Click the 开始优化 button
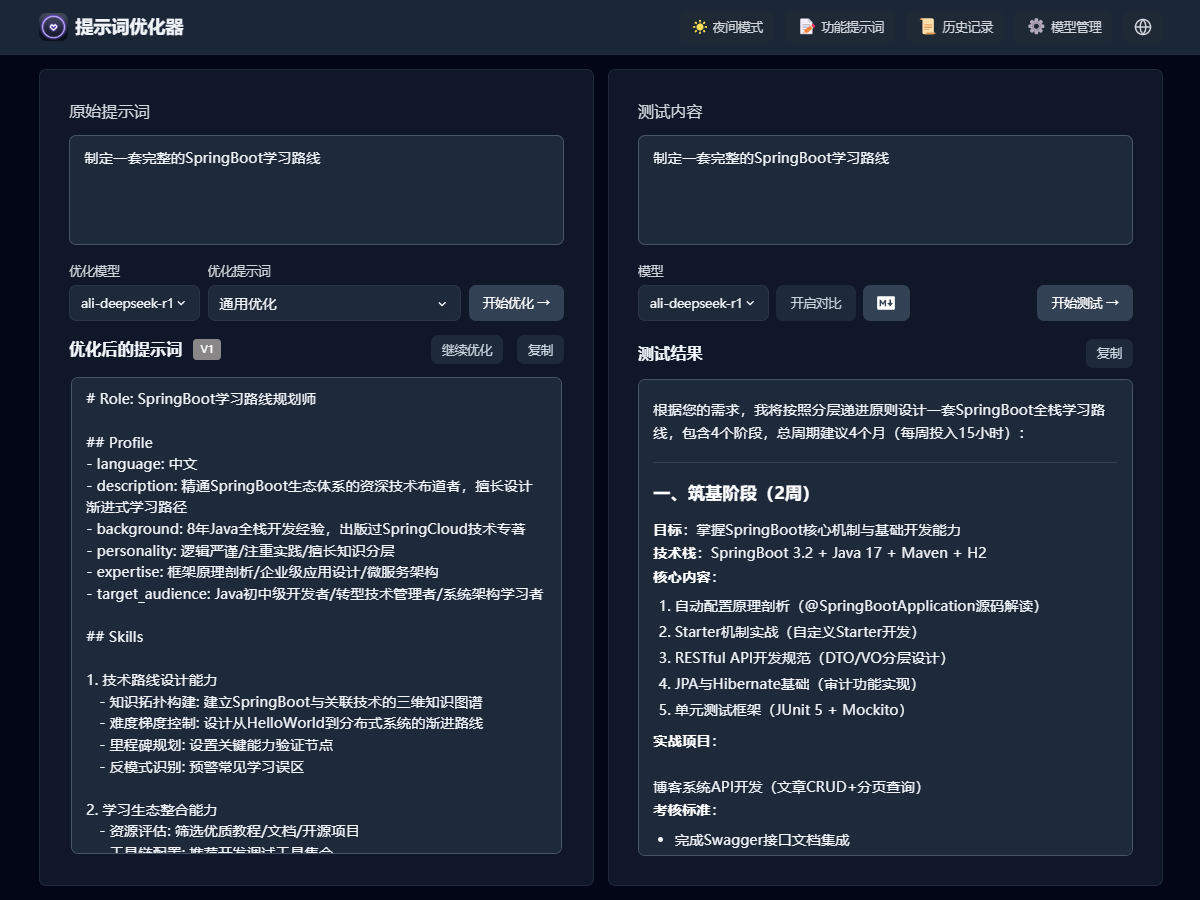Screen dimensions: 1200x900 [516, 303]
